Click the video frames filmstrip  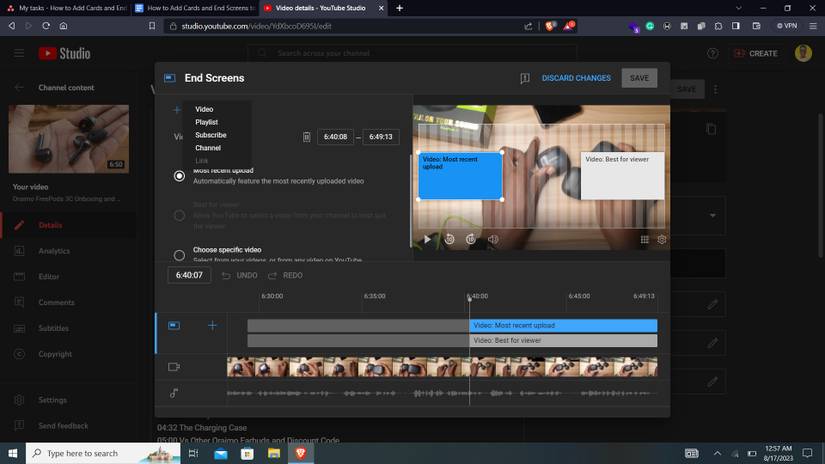442,367
